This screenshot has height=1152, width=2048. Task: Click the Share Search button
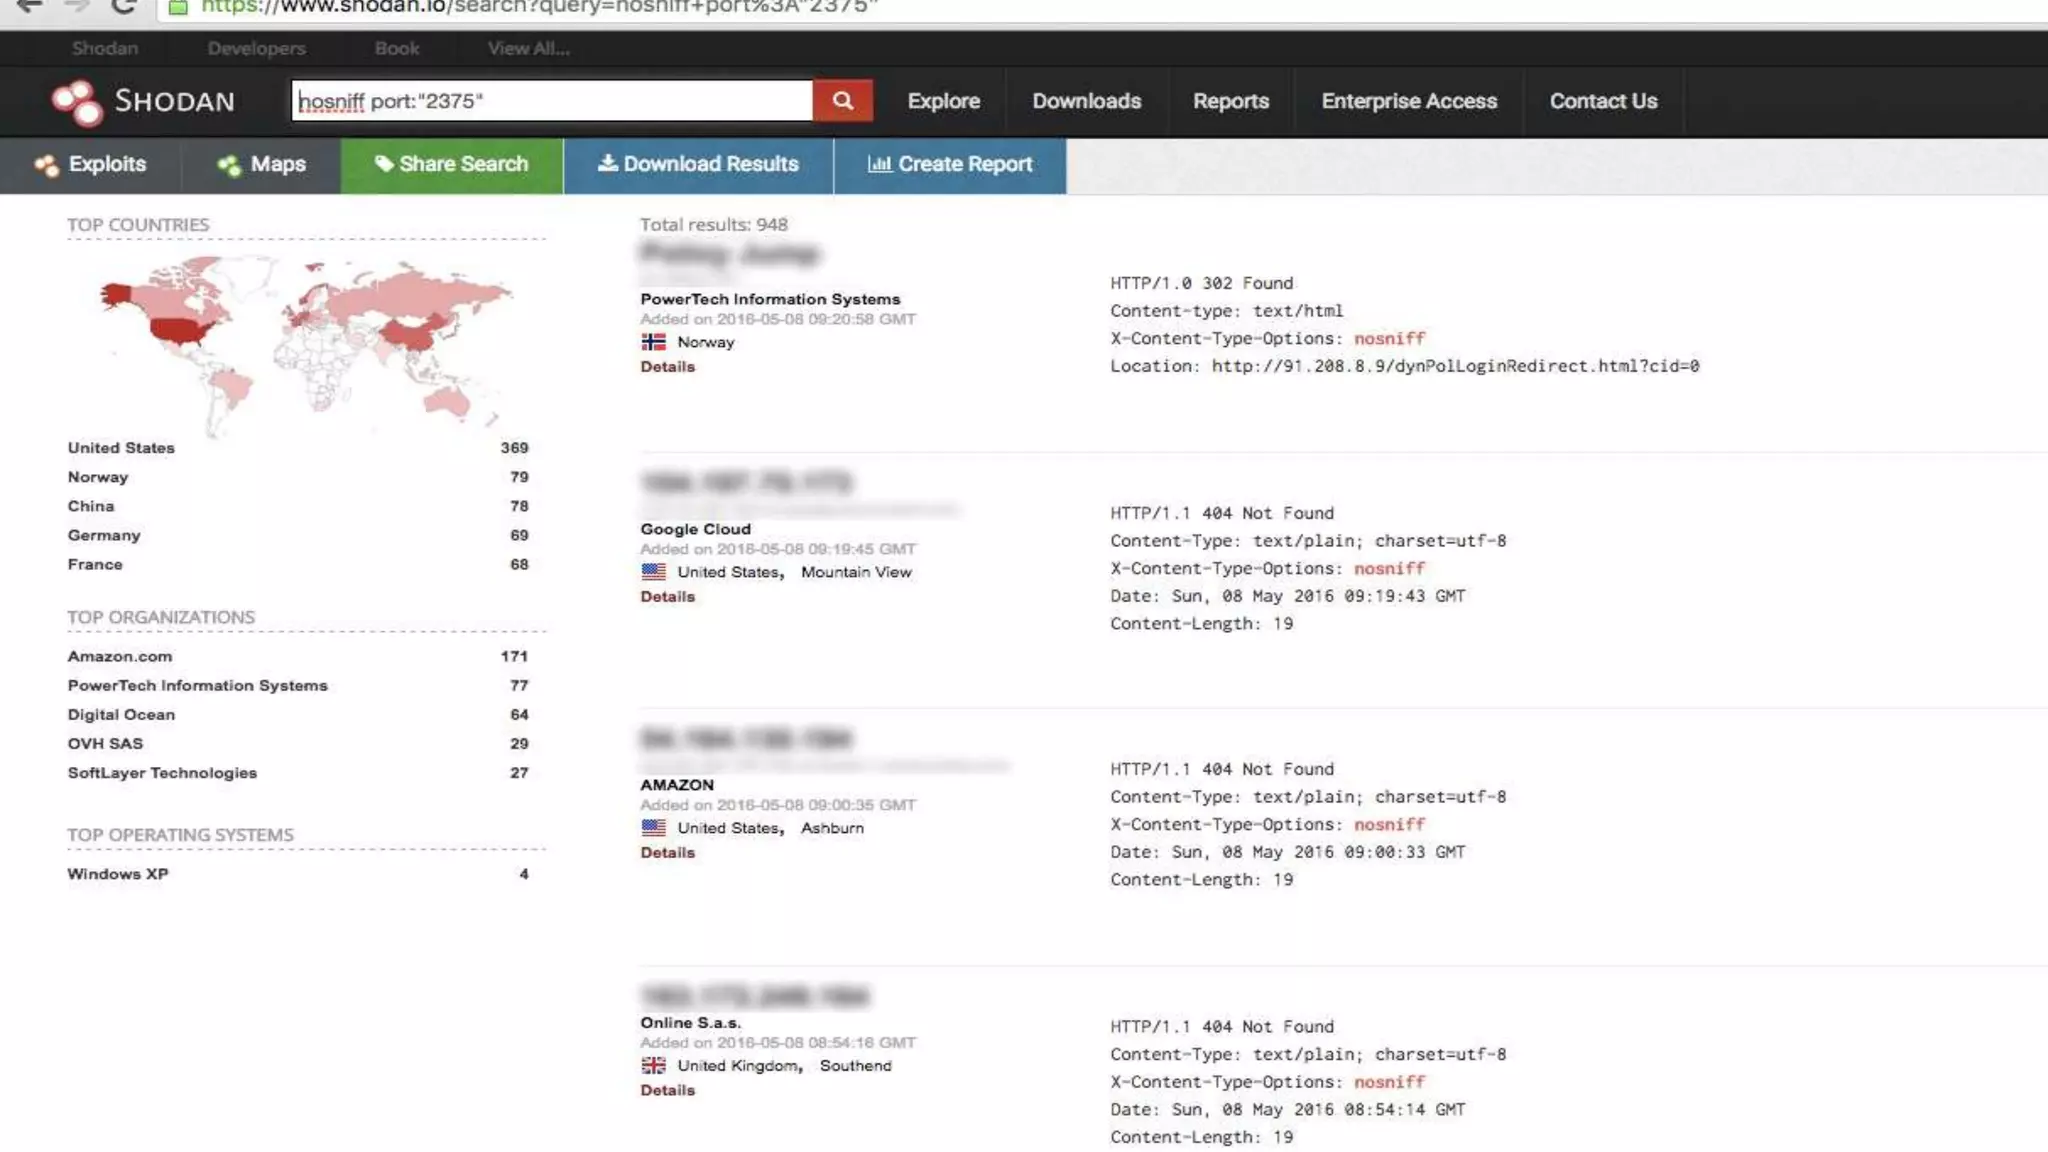[451, 165]
